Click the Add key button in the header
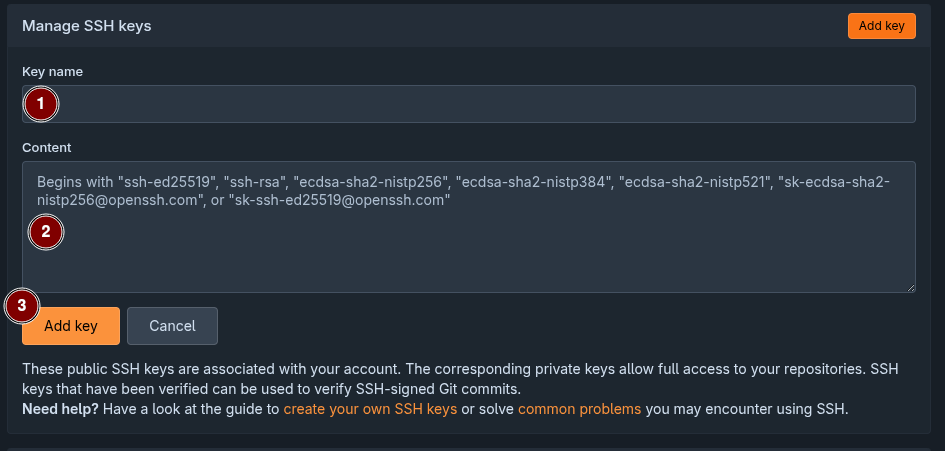Image resolution: width=945 pixels, height=451 pixels. [x=881, y=26]
